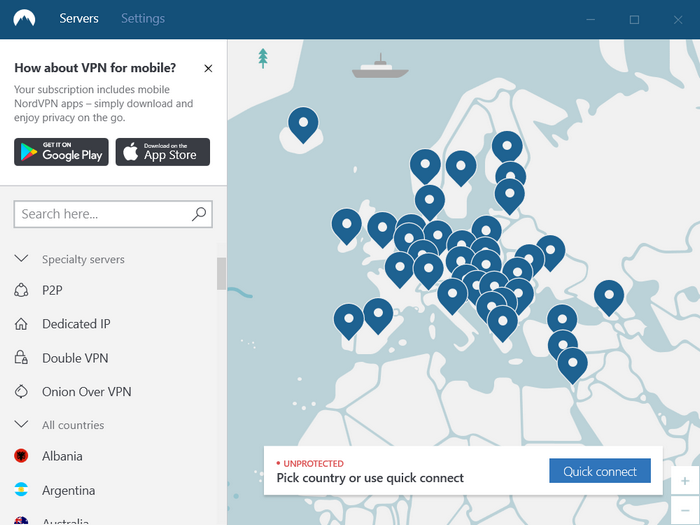700x525 pixels.
Task: Select the Norway map pin
Action: click(x=425, y=167)
